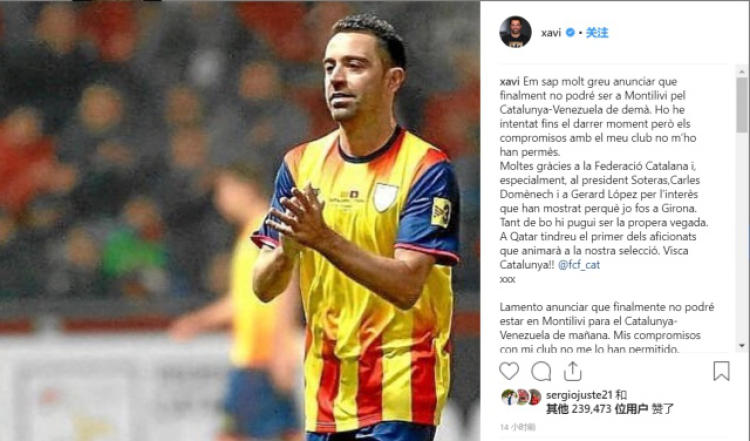Open the xavi username in the header
This screenshot has width=750, height=441.
tap(551, 33)
